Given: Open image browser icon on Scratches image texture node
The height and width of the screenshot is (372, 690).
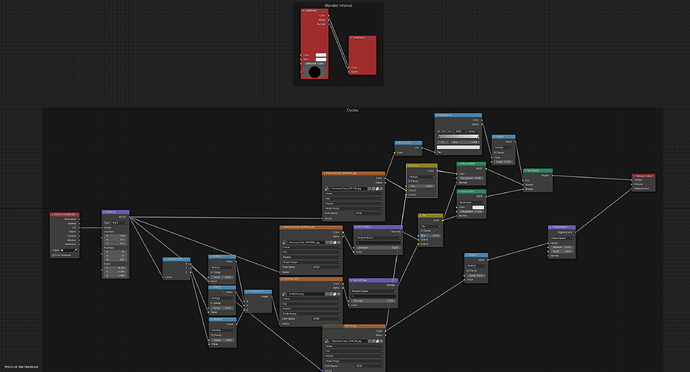Looking at the screenshot, I should point(284,294).
